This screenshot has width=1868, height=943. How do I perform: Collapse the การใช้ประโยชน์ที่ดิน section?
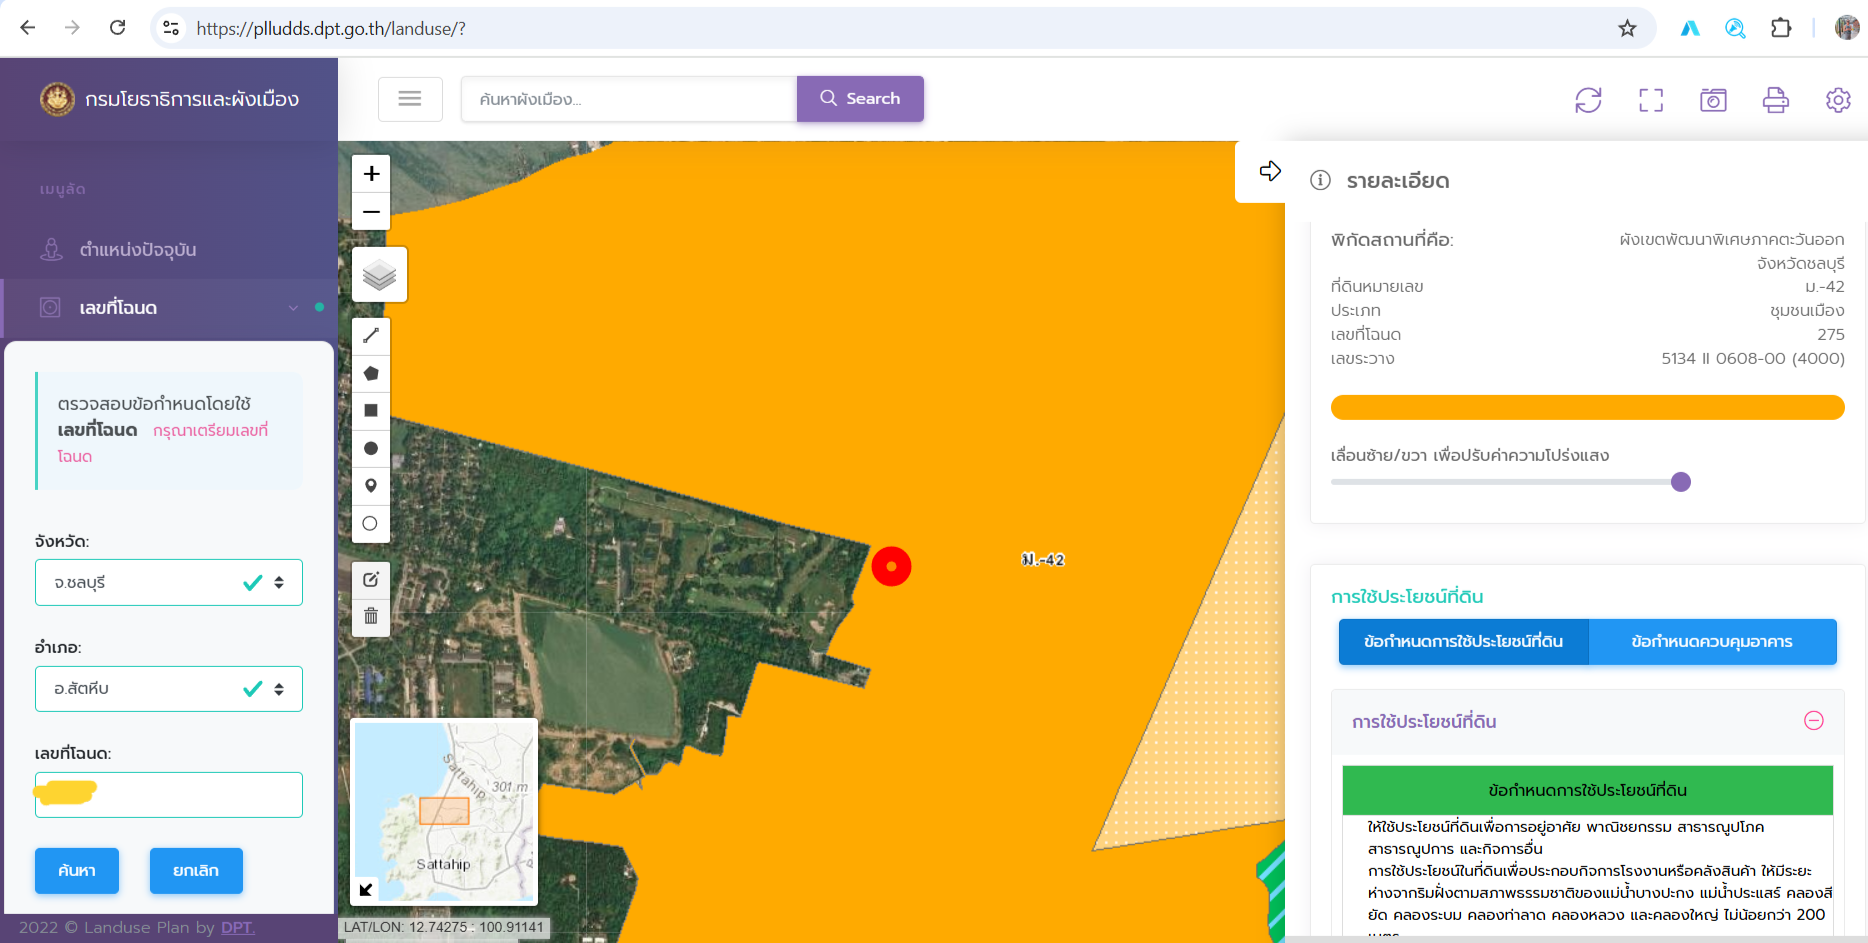click(1813, 721)
